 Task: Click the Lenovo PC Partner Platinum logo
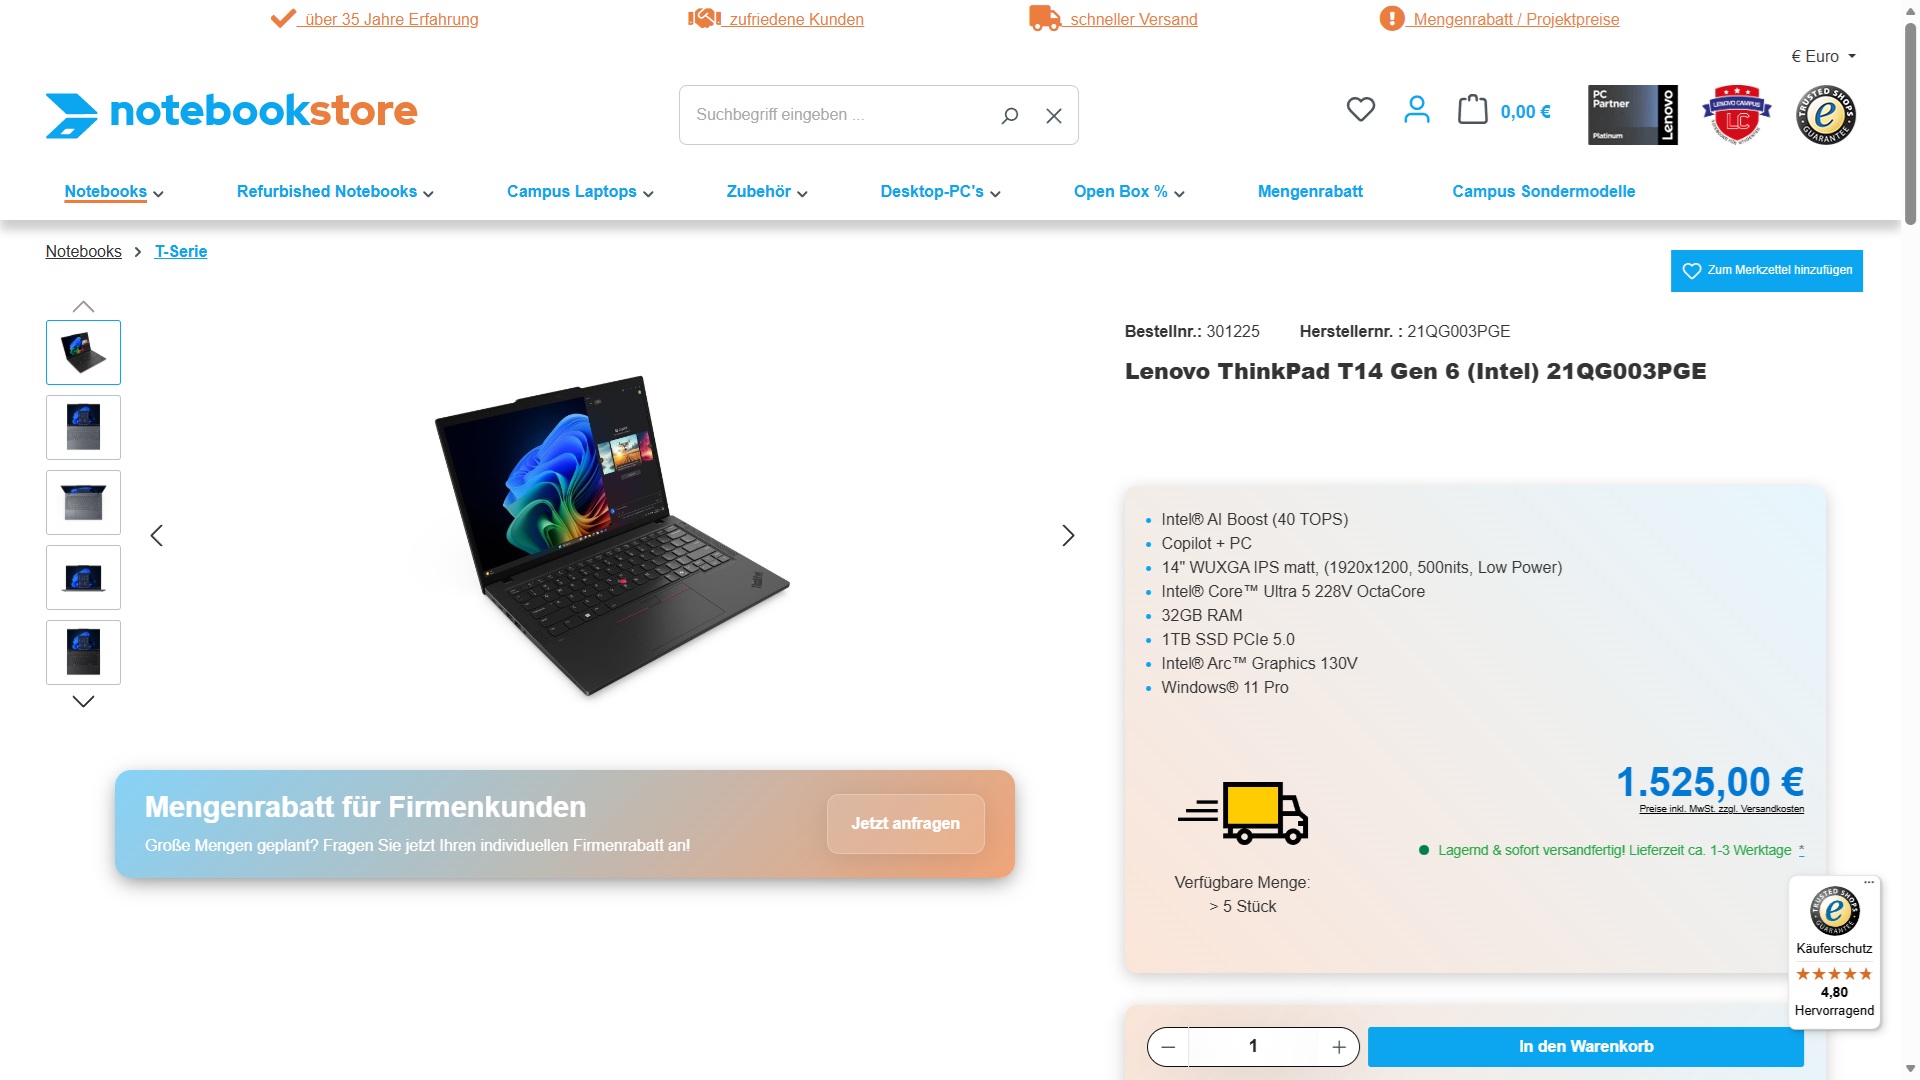click(x=1633, y=115)
